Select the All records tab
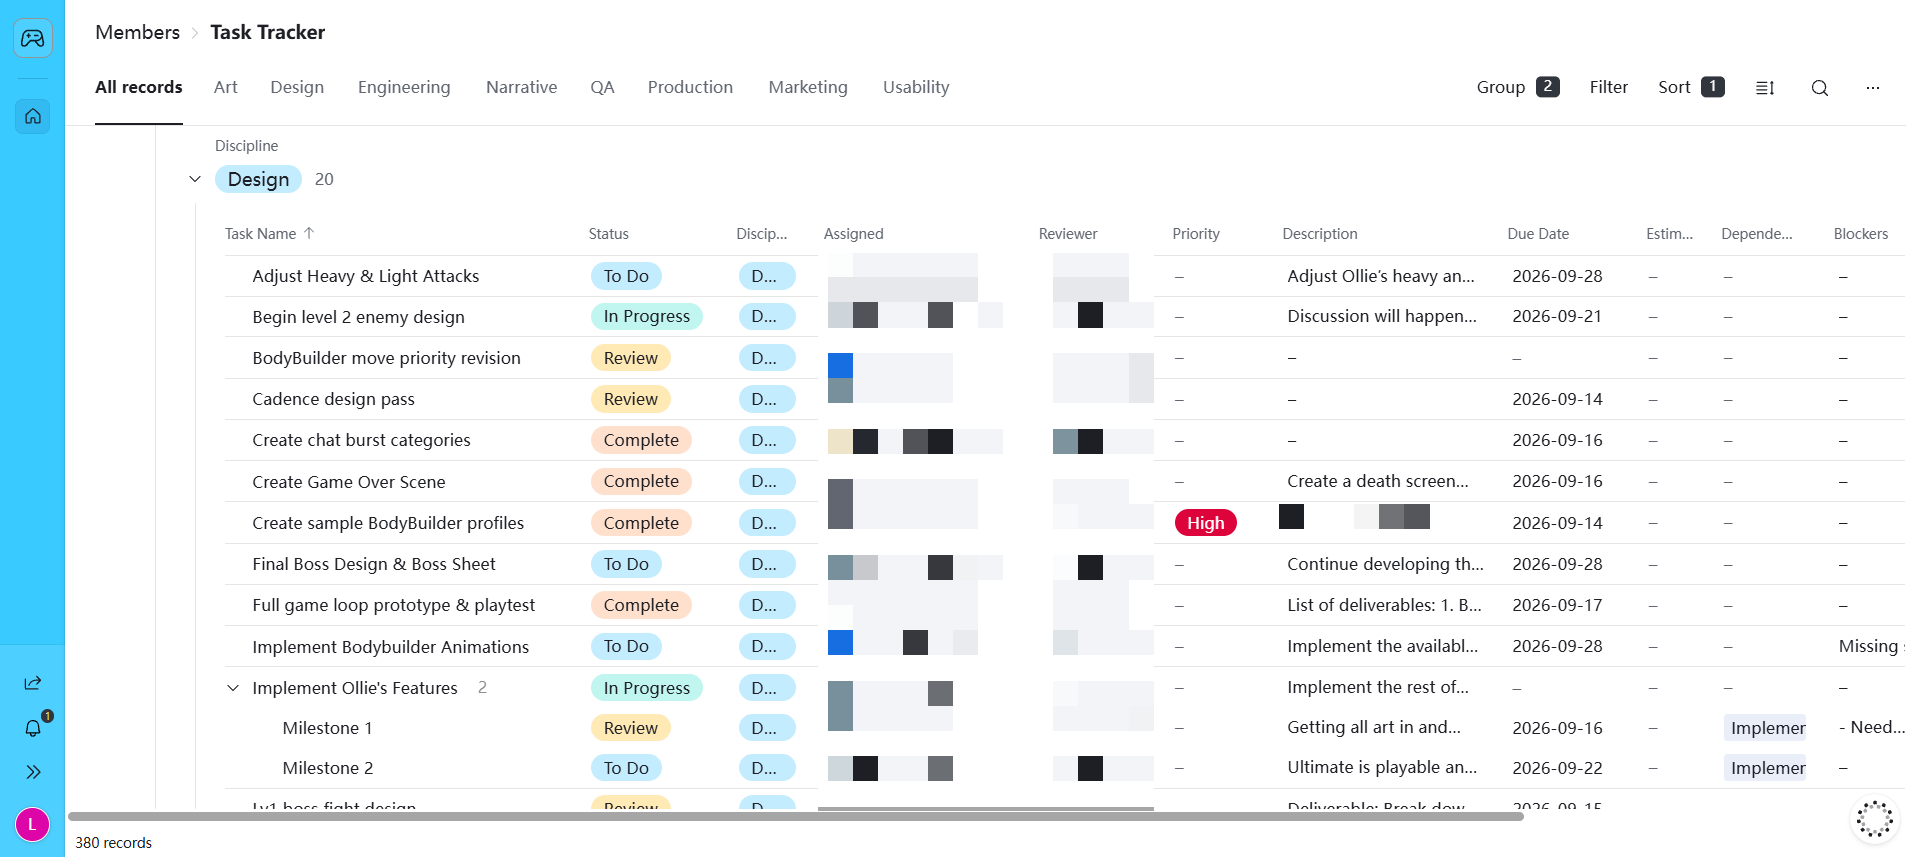This screenshot has width=1906, height=857. (x=139, y=87)
